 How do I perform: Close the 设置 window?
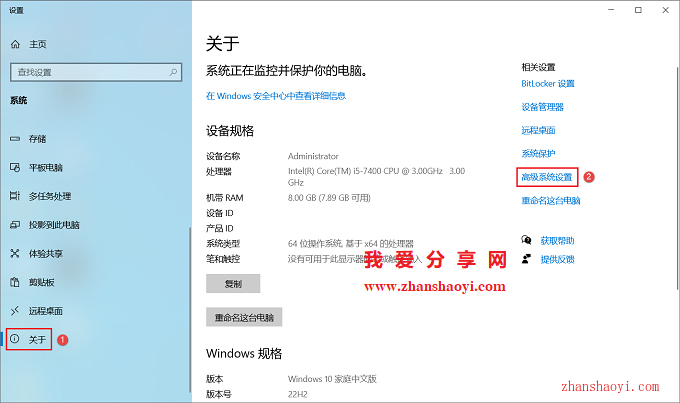tap(666, 10)
